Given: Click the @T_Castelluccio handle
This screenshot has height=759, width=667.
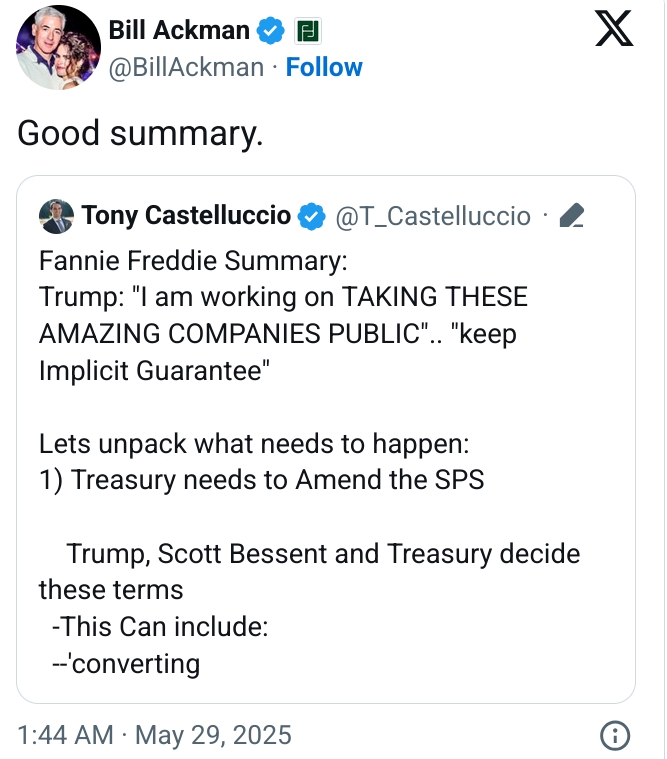Looking at the screenshot, I should (432, 215).
